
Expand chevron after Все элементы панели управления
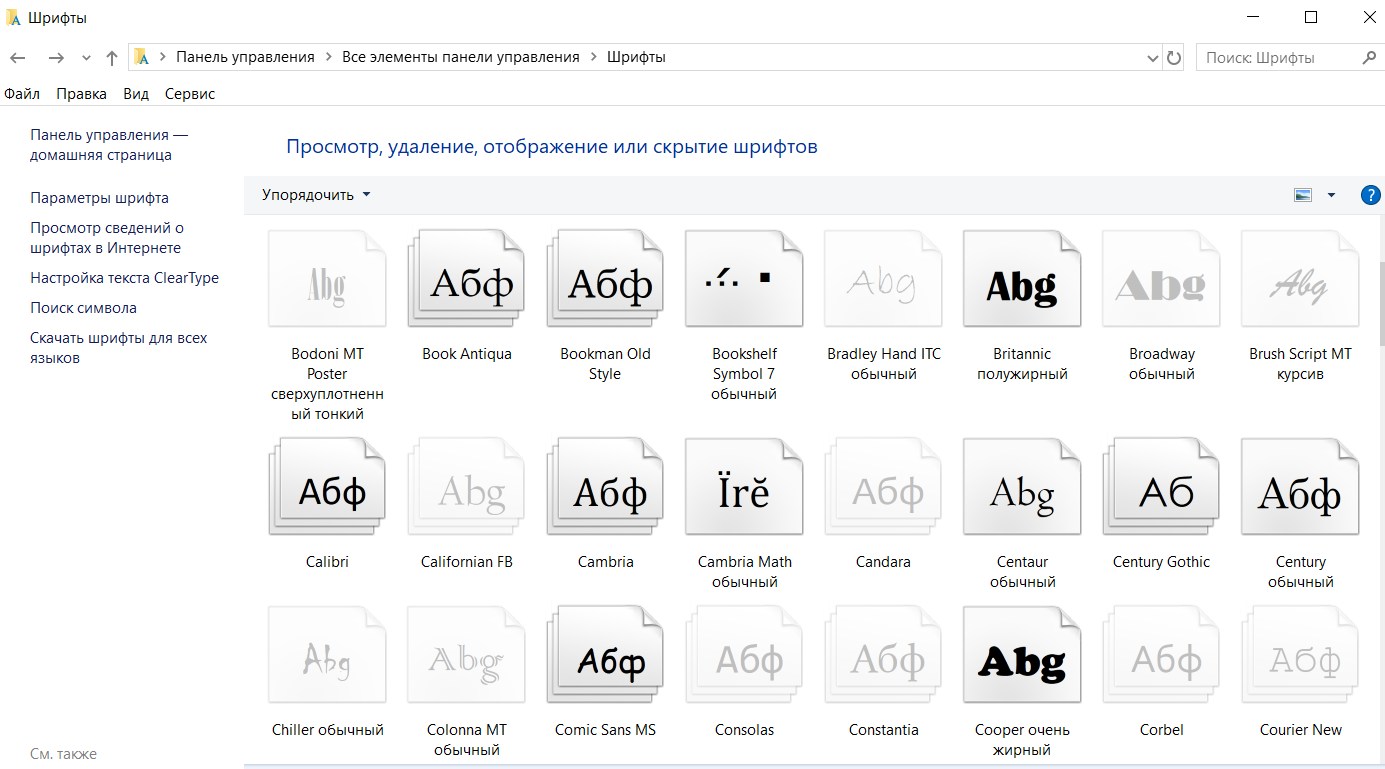594,57
